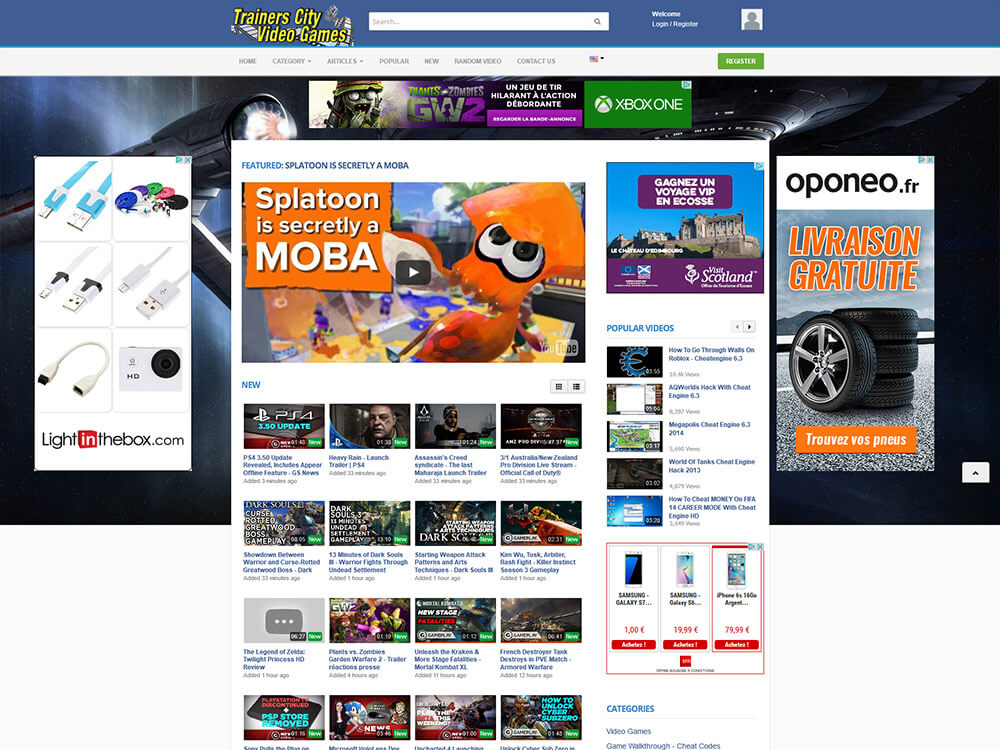This screenshot has height=750, width=1000.
Task: Click the search magnifier icon
Action: point(598,22)
